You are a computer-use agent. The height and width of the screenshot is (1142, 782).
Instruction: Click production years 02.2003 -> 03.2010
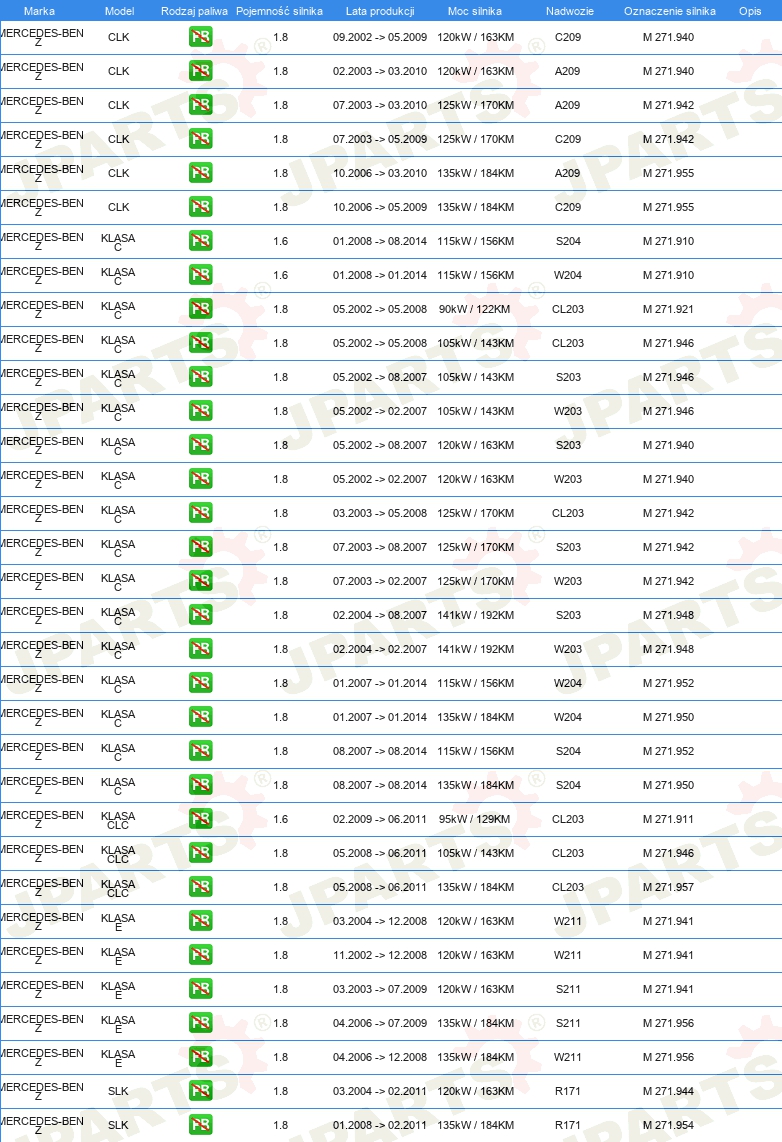pos(380,71)
